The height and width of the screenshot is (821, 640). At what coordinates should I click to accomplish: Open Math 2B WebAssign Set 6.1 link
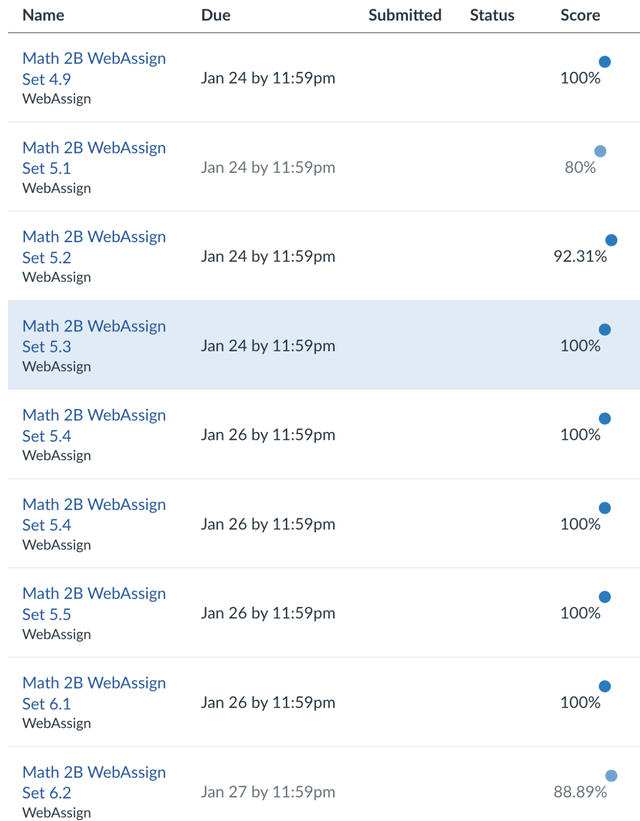pyautogui.click(x=93, y=693)
